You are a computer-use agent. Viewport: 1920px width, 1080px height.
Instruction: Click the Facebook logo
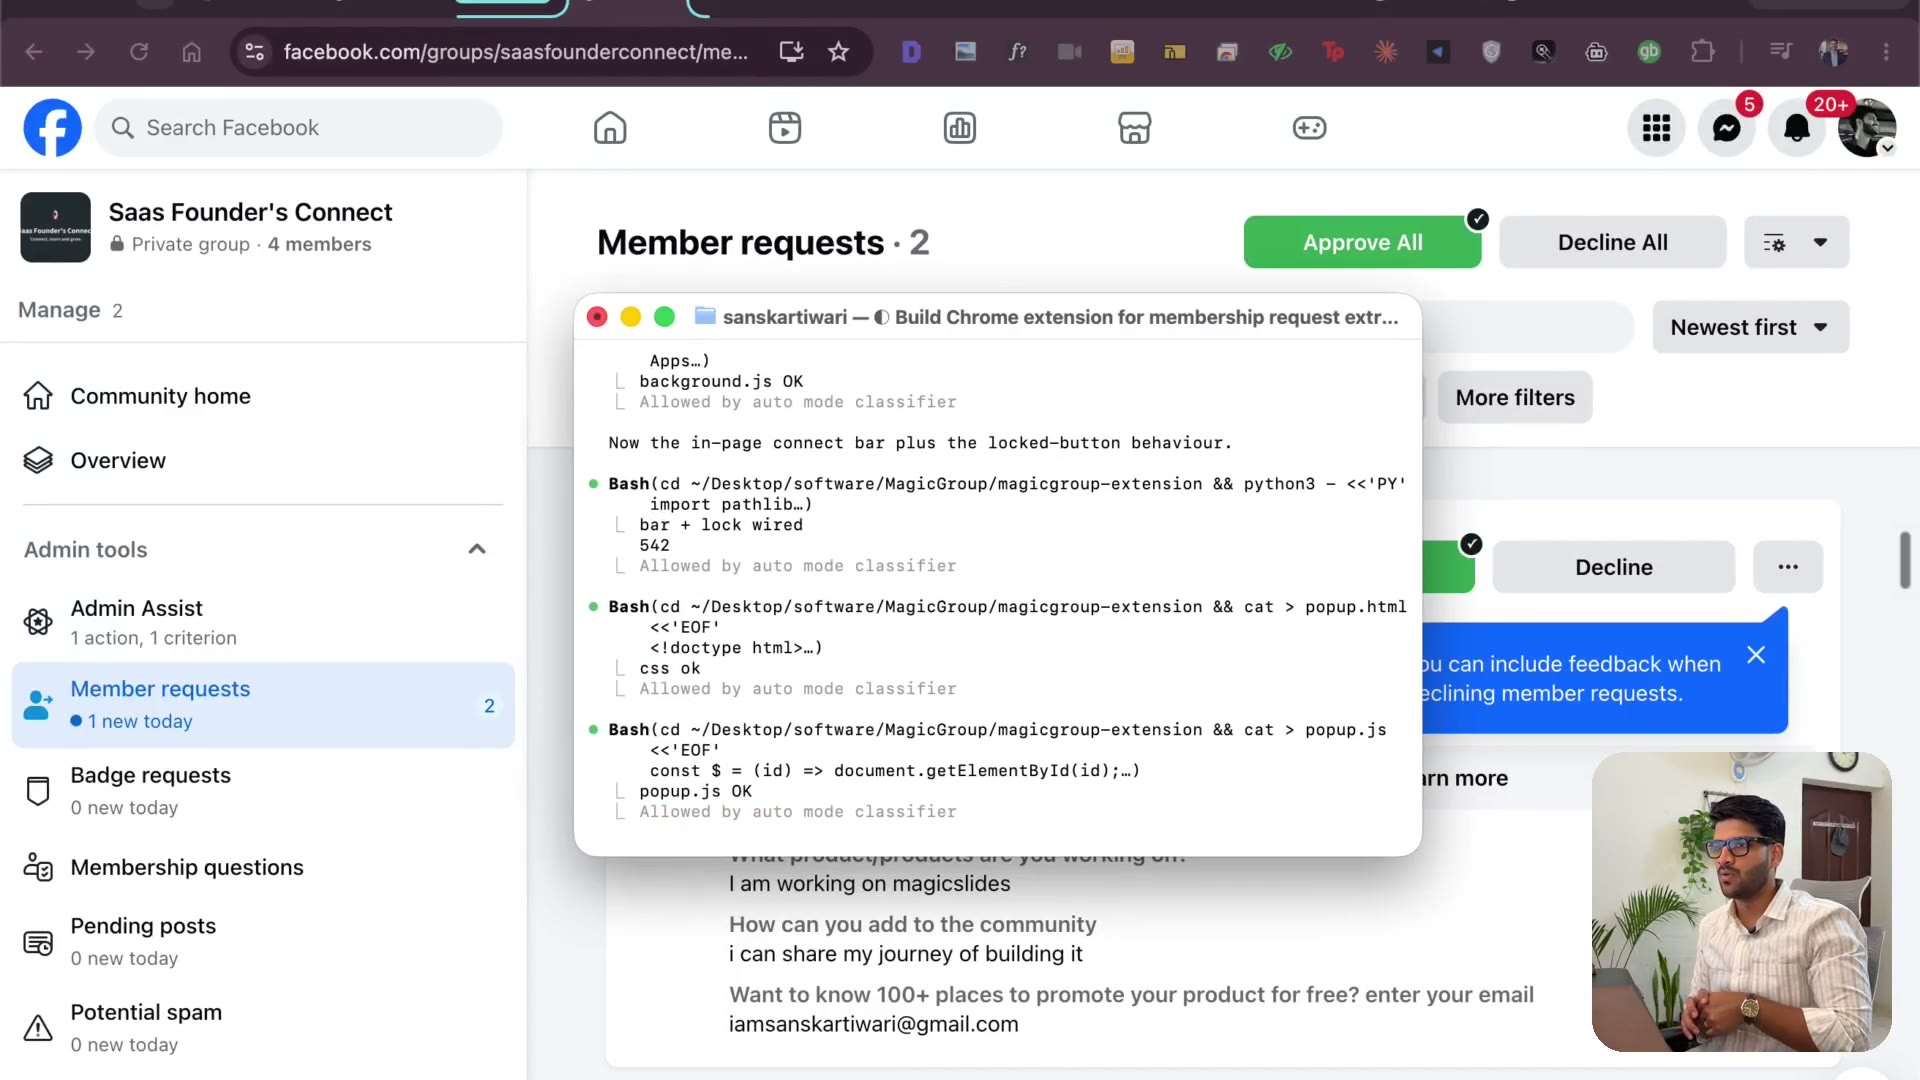(x=53, y=128)
